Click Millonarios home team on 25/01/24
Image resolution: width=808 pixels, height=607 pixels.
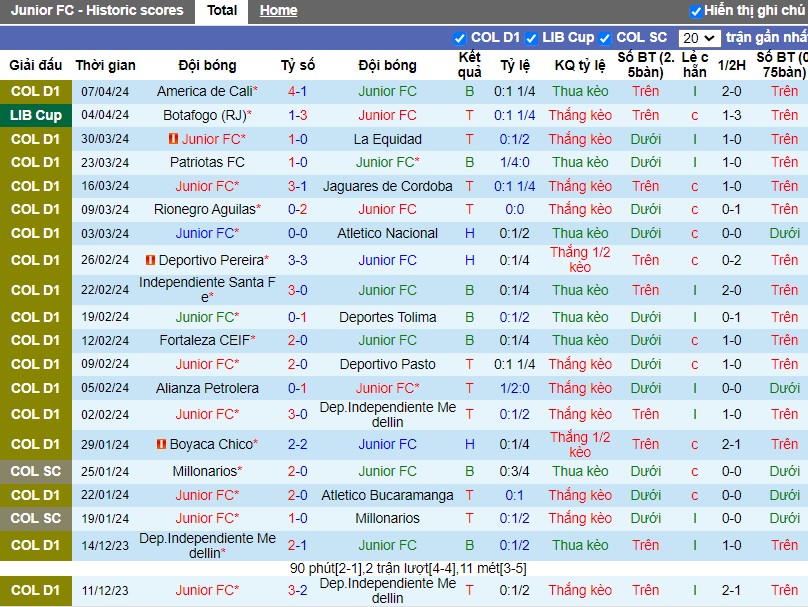click(x=205, y=471)
